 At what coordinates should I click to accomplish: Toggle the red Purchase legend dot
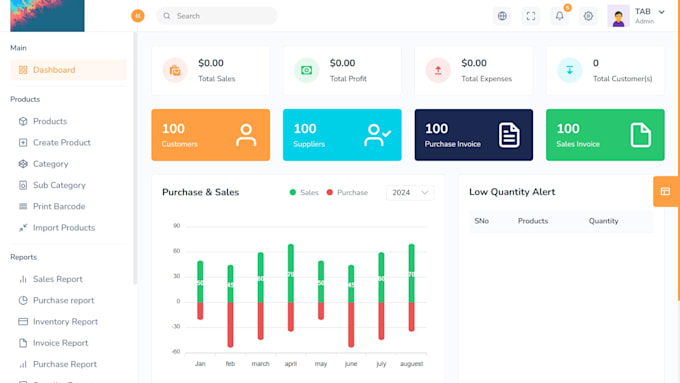pyautogui.click(x=330, y=192)
